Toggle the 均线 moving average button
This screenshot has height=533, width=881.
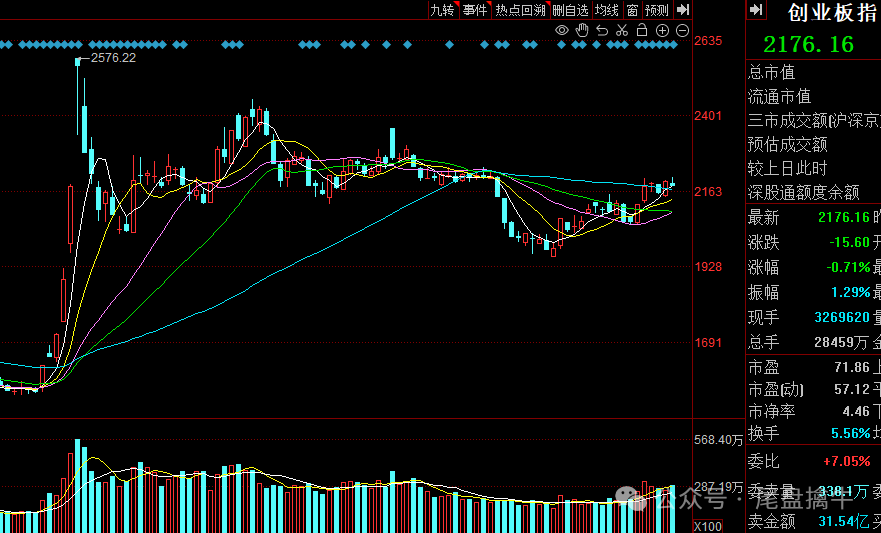[x=607, y=10]
